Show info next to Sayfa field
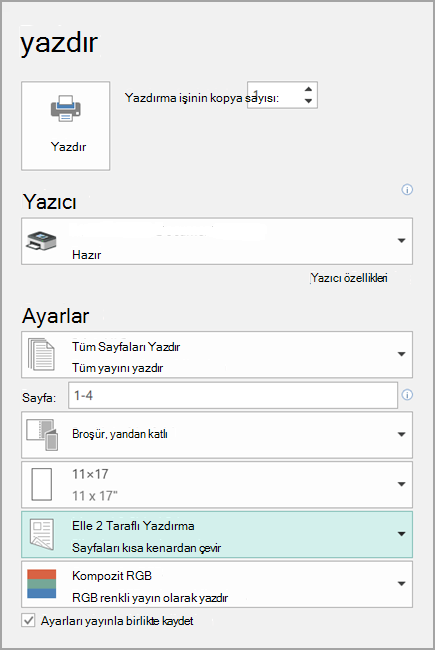 tap(407, 395)
